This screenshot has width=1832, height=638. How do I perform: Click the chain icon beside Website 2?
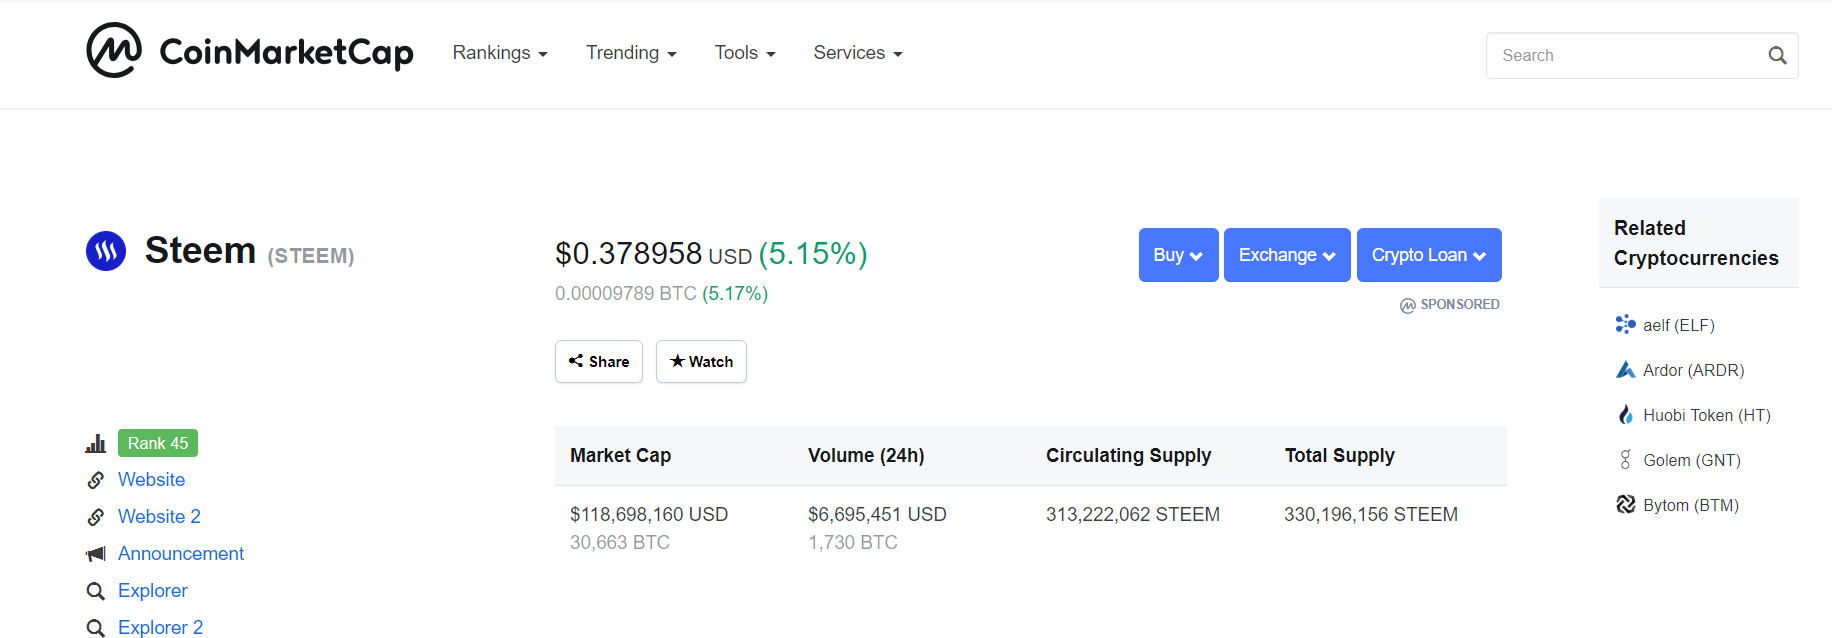(x=96, y=517)
